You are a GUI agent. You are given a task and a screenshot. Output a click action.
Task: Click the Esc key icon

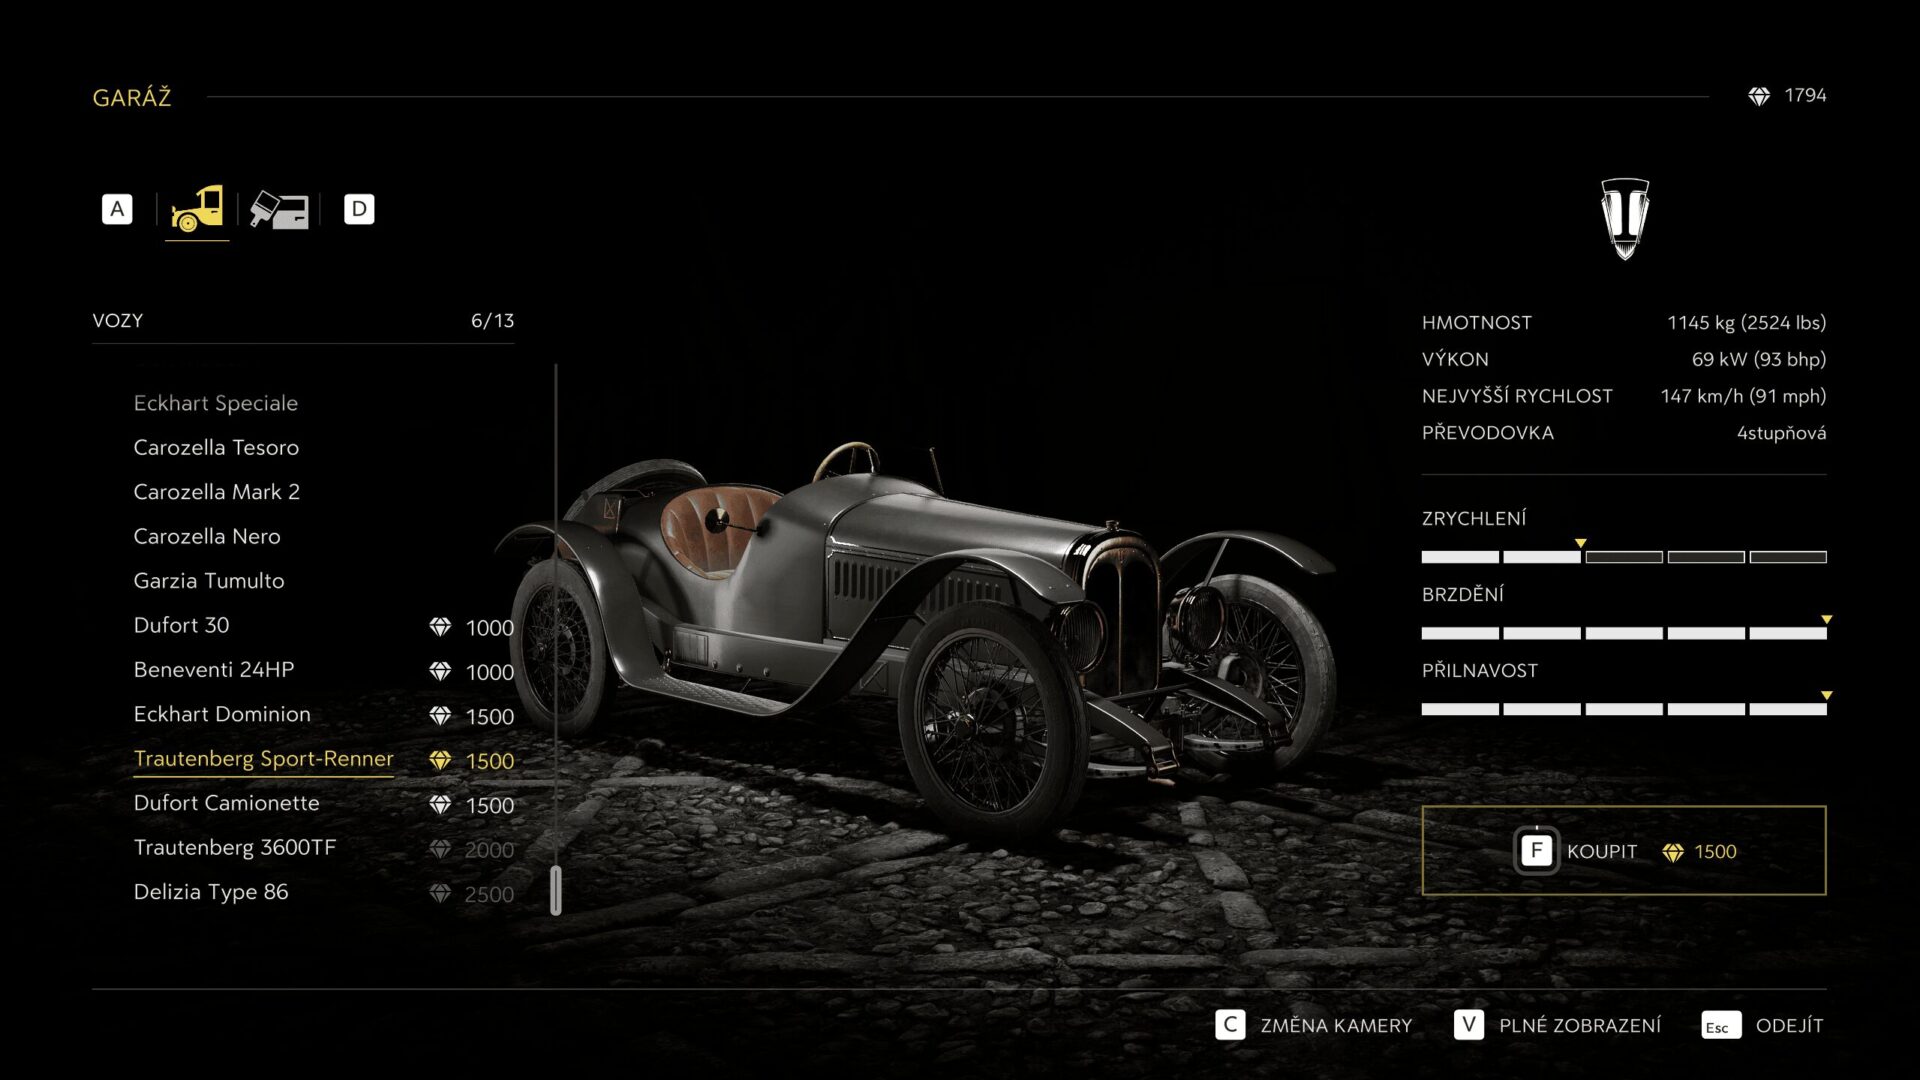point(1721,1026)
